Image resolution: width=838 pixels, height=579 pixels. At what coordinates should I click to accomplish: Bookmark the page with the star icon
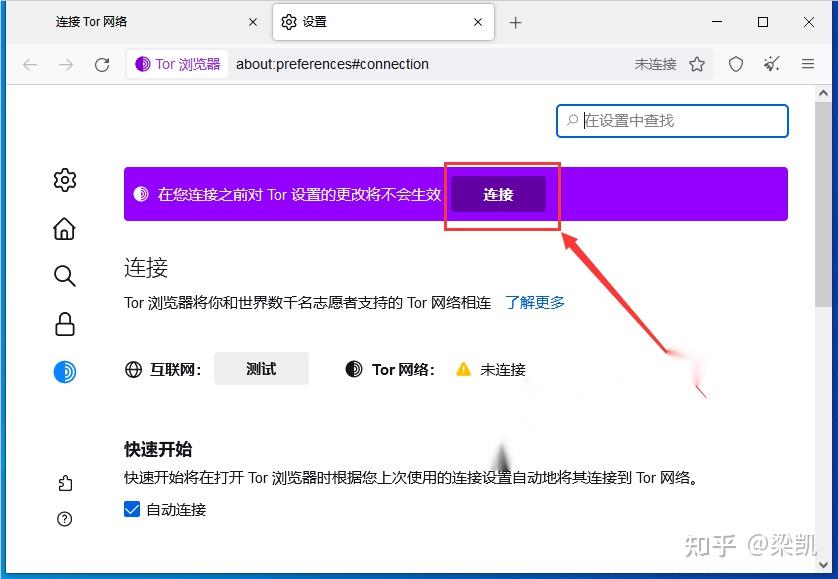pyautogui.click(x=699, y=63)
